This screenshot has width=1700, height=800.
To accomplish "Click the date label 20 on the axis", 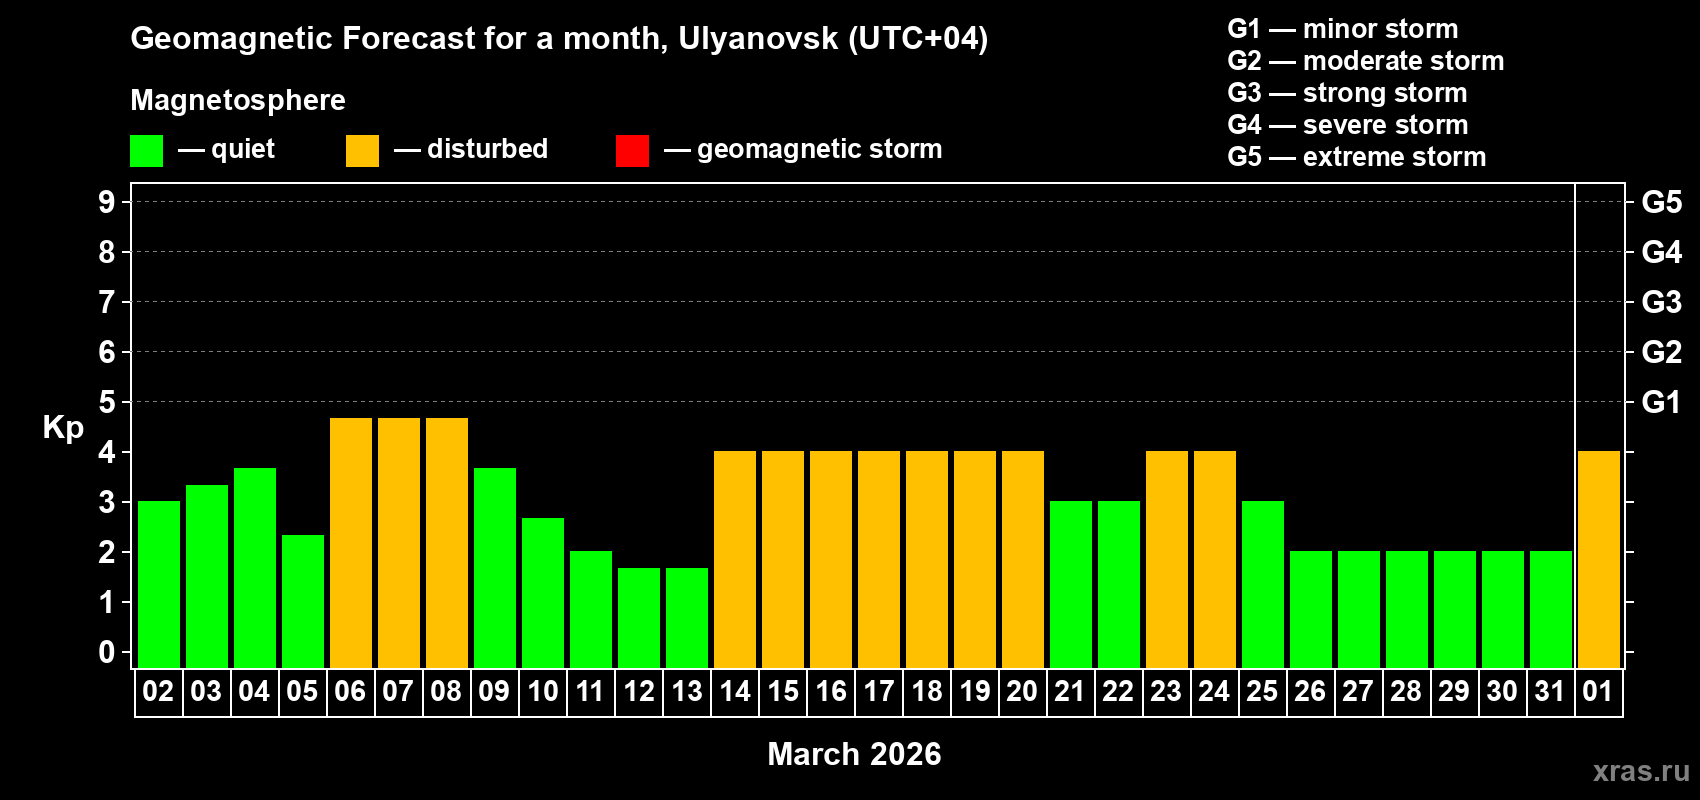I will [1022, 692].
